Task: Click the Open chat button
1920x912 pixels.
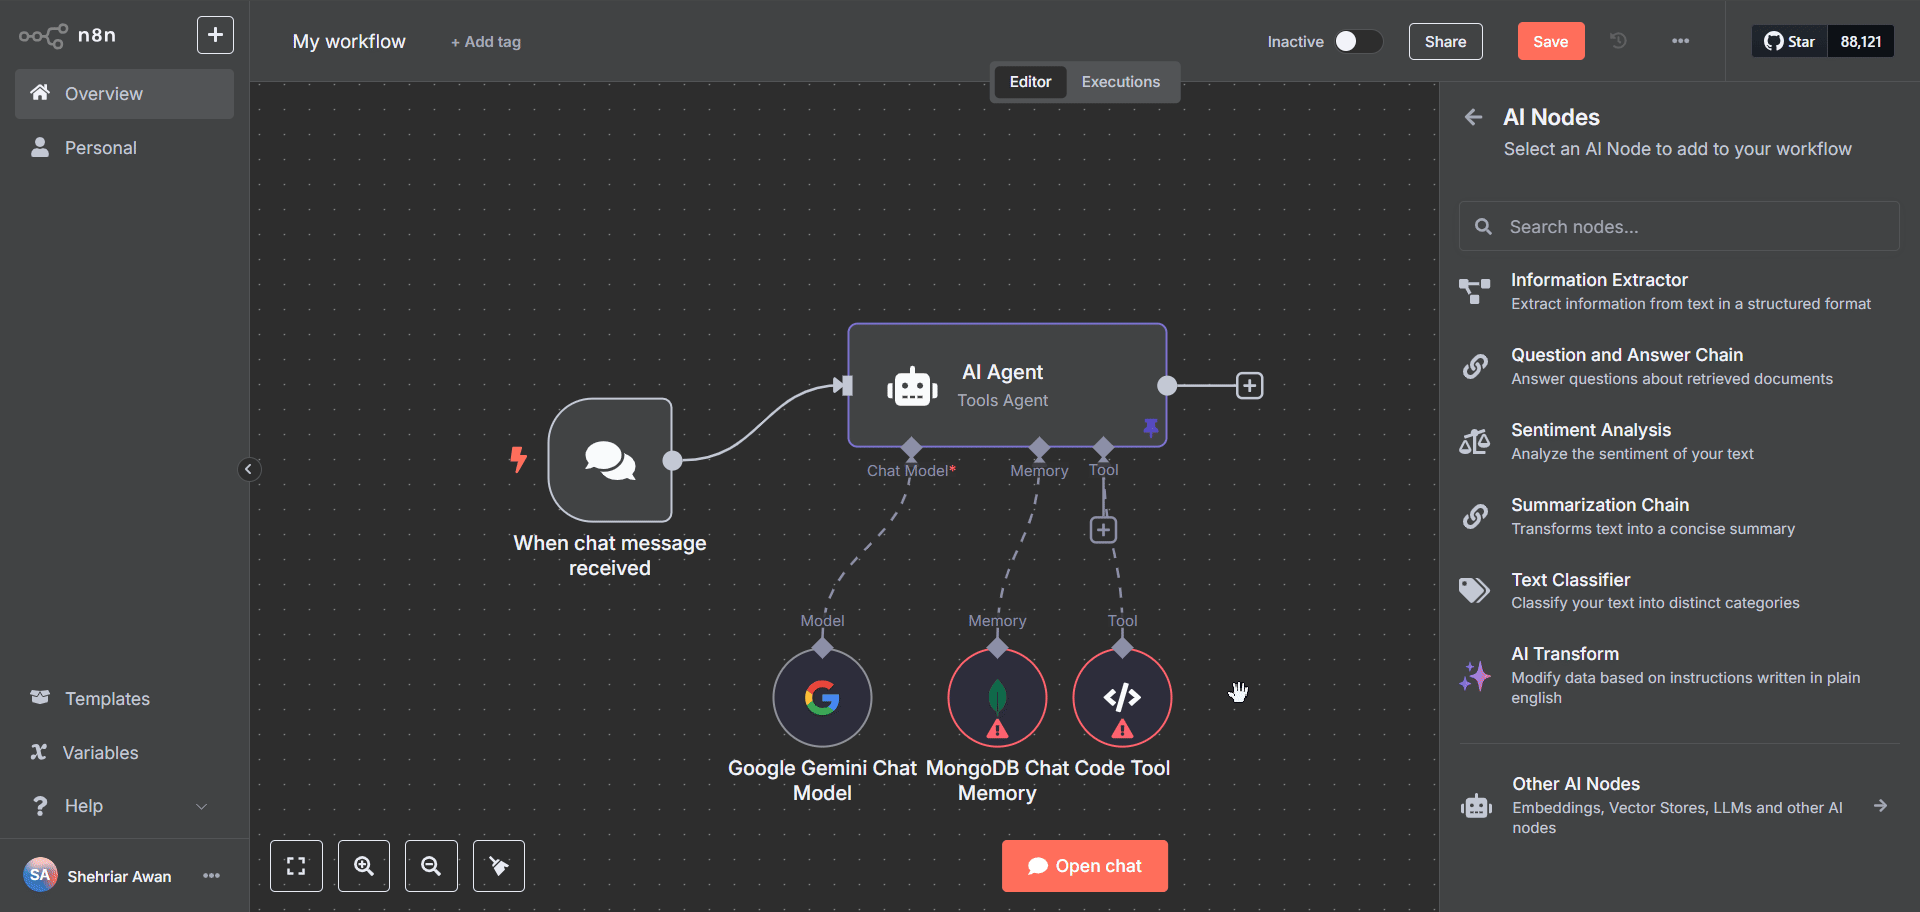Action: [1084, 866]
